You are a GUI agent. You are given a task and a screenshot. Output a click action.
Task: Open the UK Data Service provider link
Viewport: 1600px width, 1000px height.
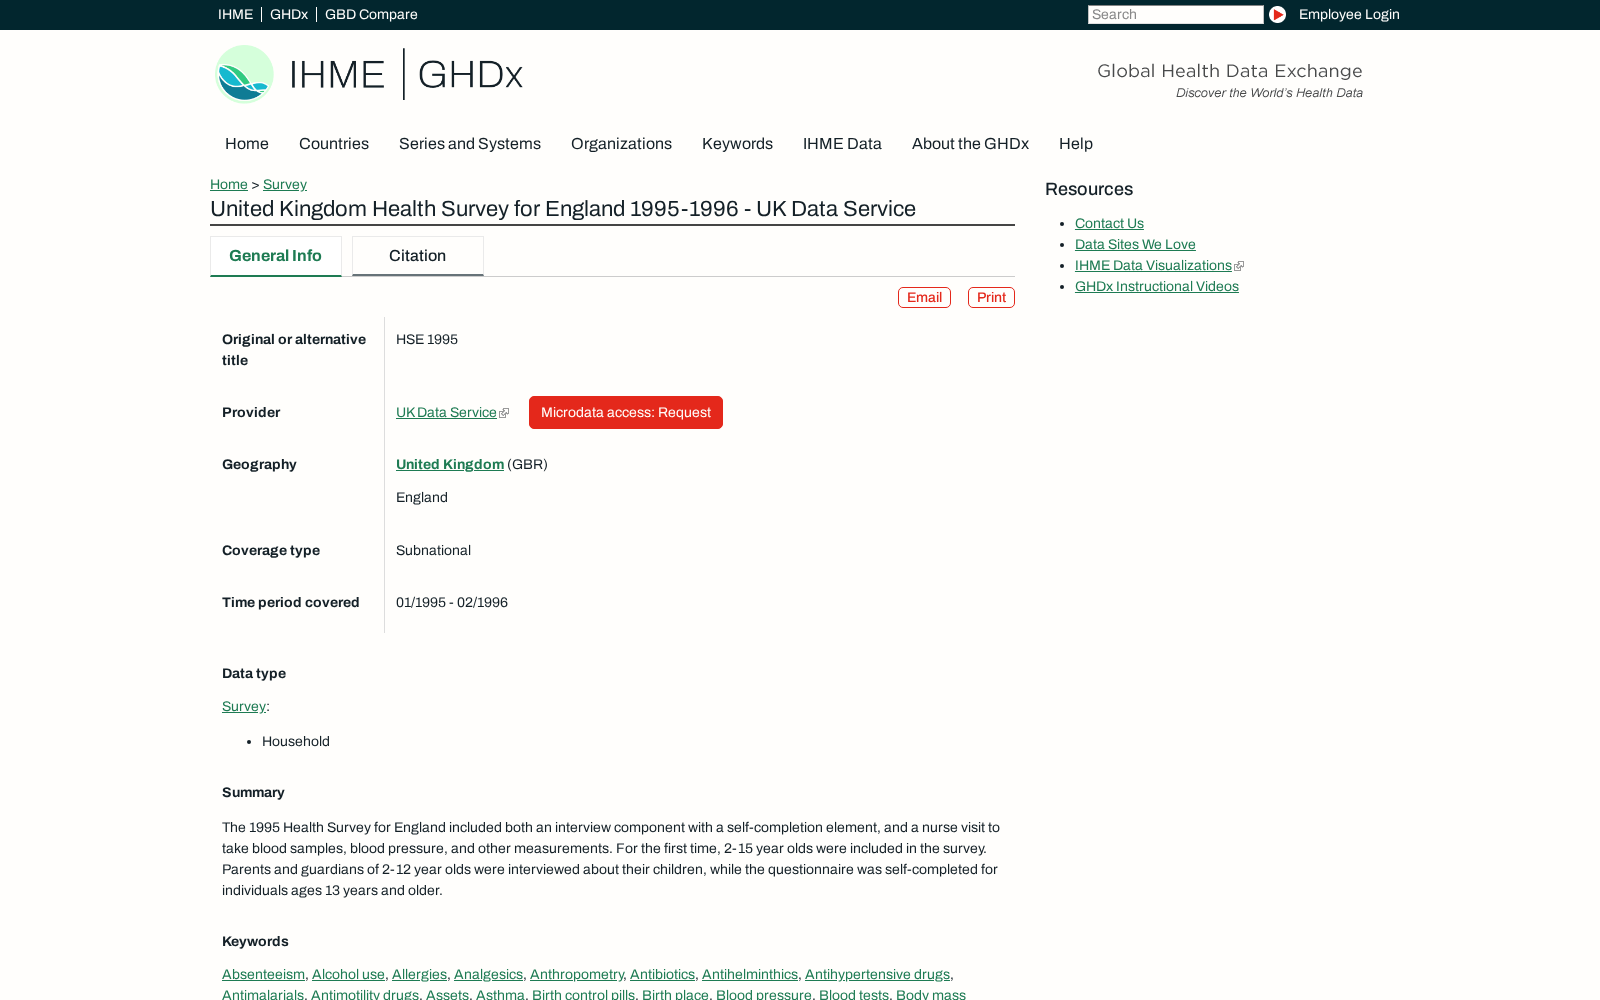[446, 412]
